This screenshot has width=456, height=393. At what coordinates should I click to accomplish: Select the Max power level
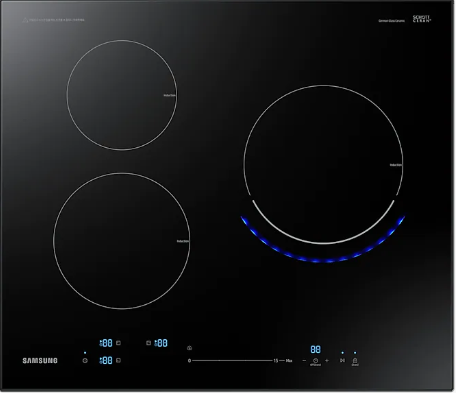289,361
